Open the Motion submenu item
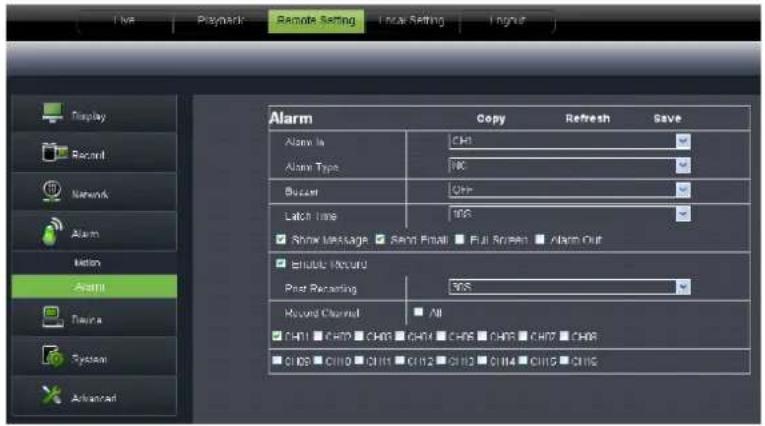765x426 pixels. pos(87,263)
